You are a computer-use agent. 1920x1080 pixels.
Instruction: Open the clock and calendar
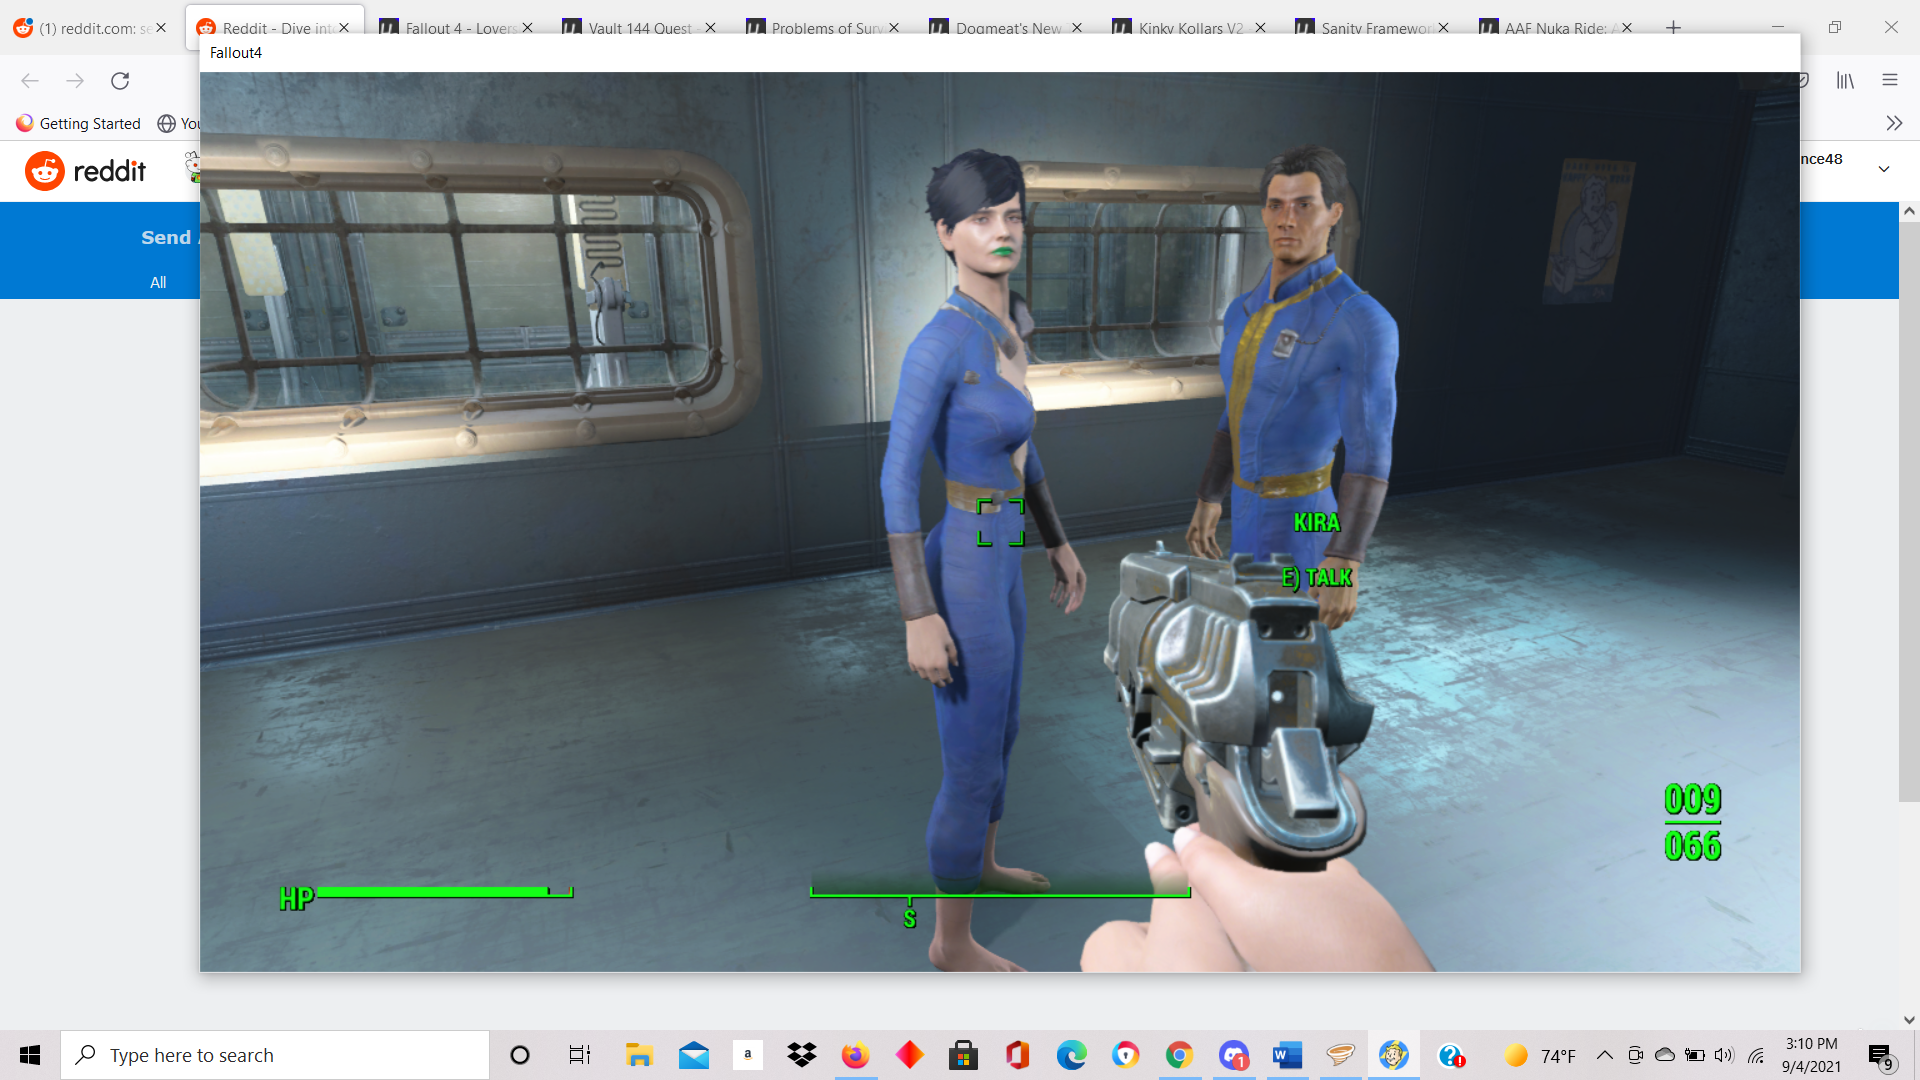[1811, 1055]
